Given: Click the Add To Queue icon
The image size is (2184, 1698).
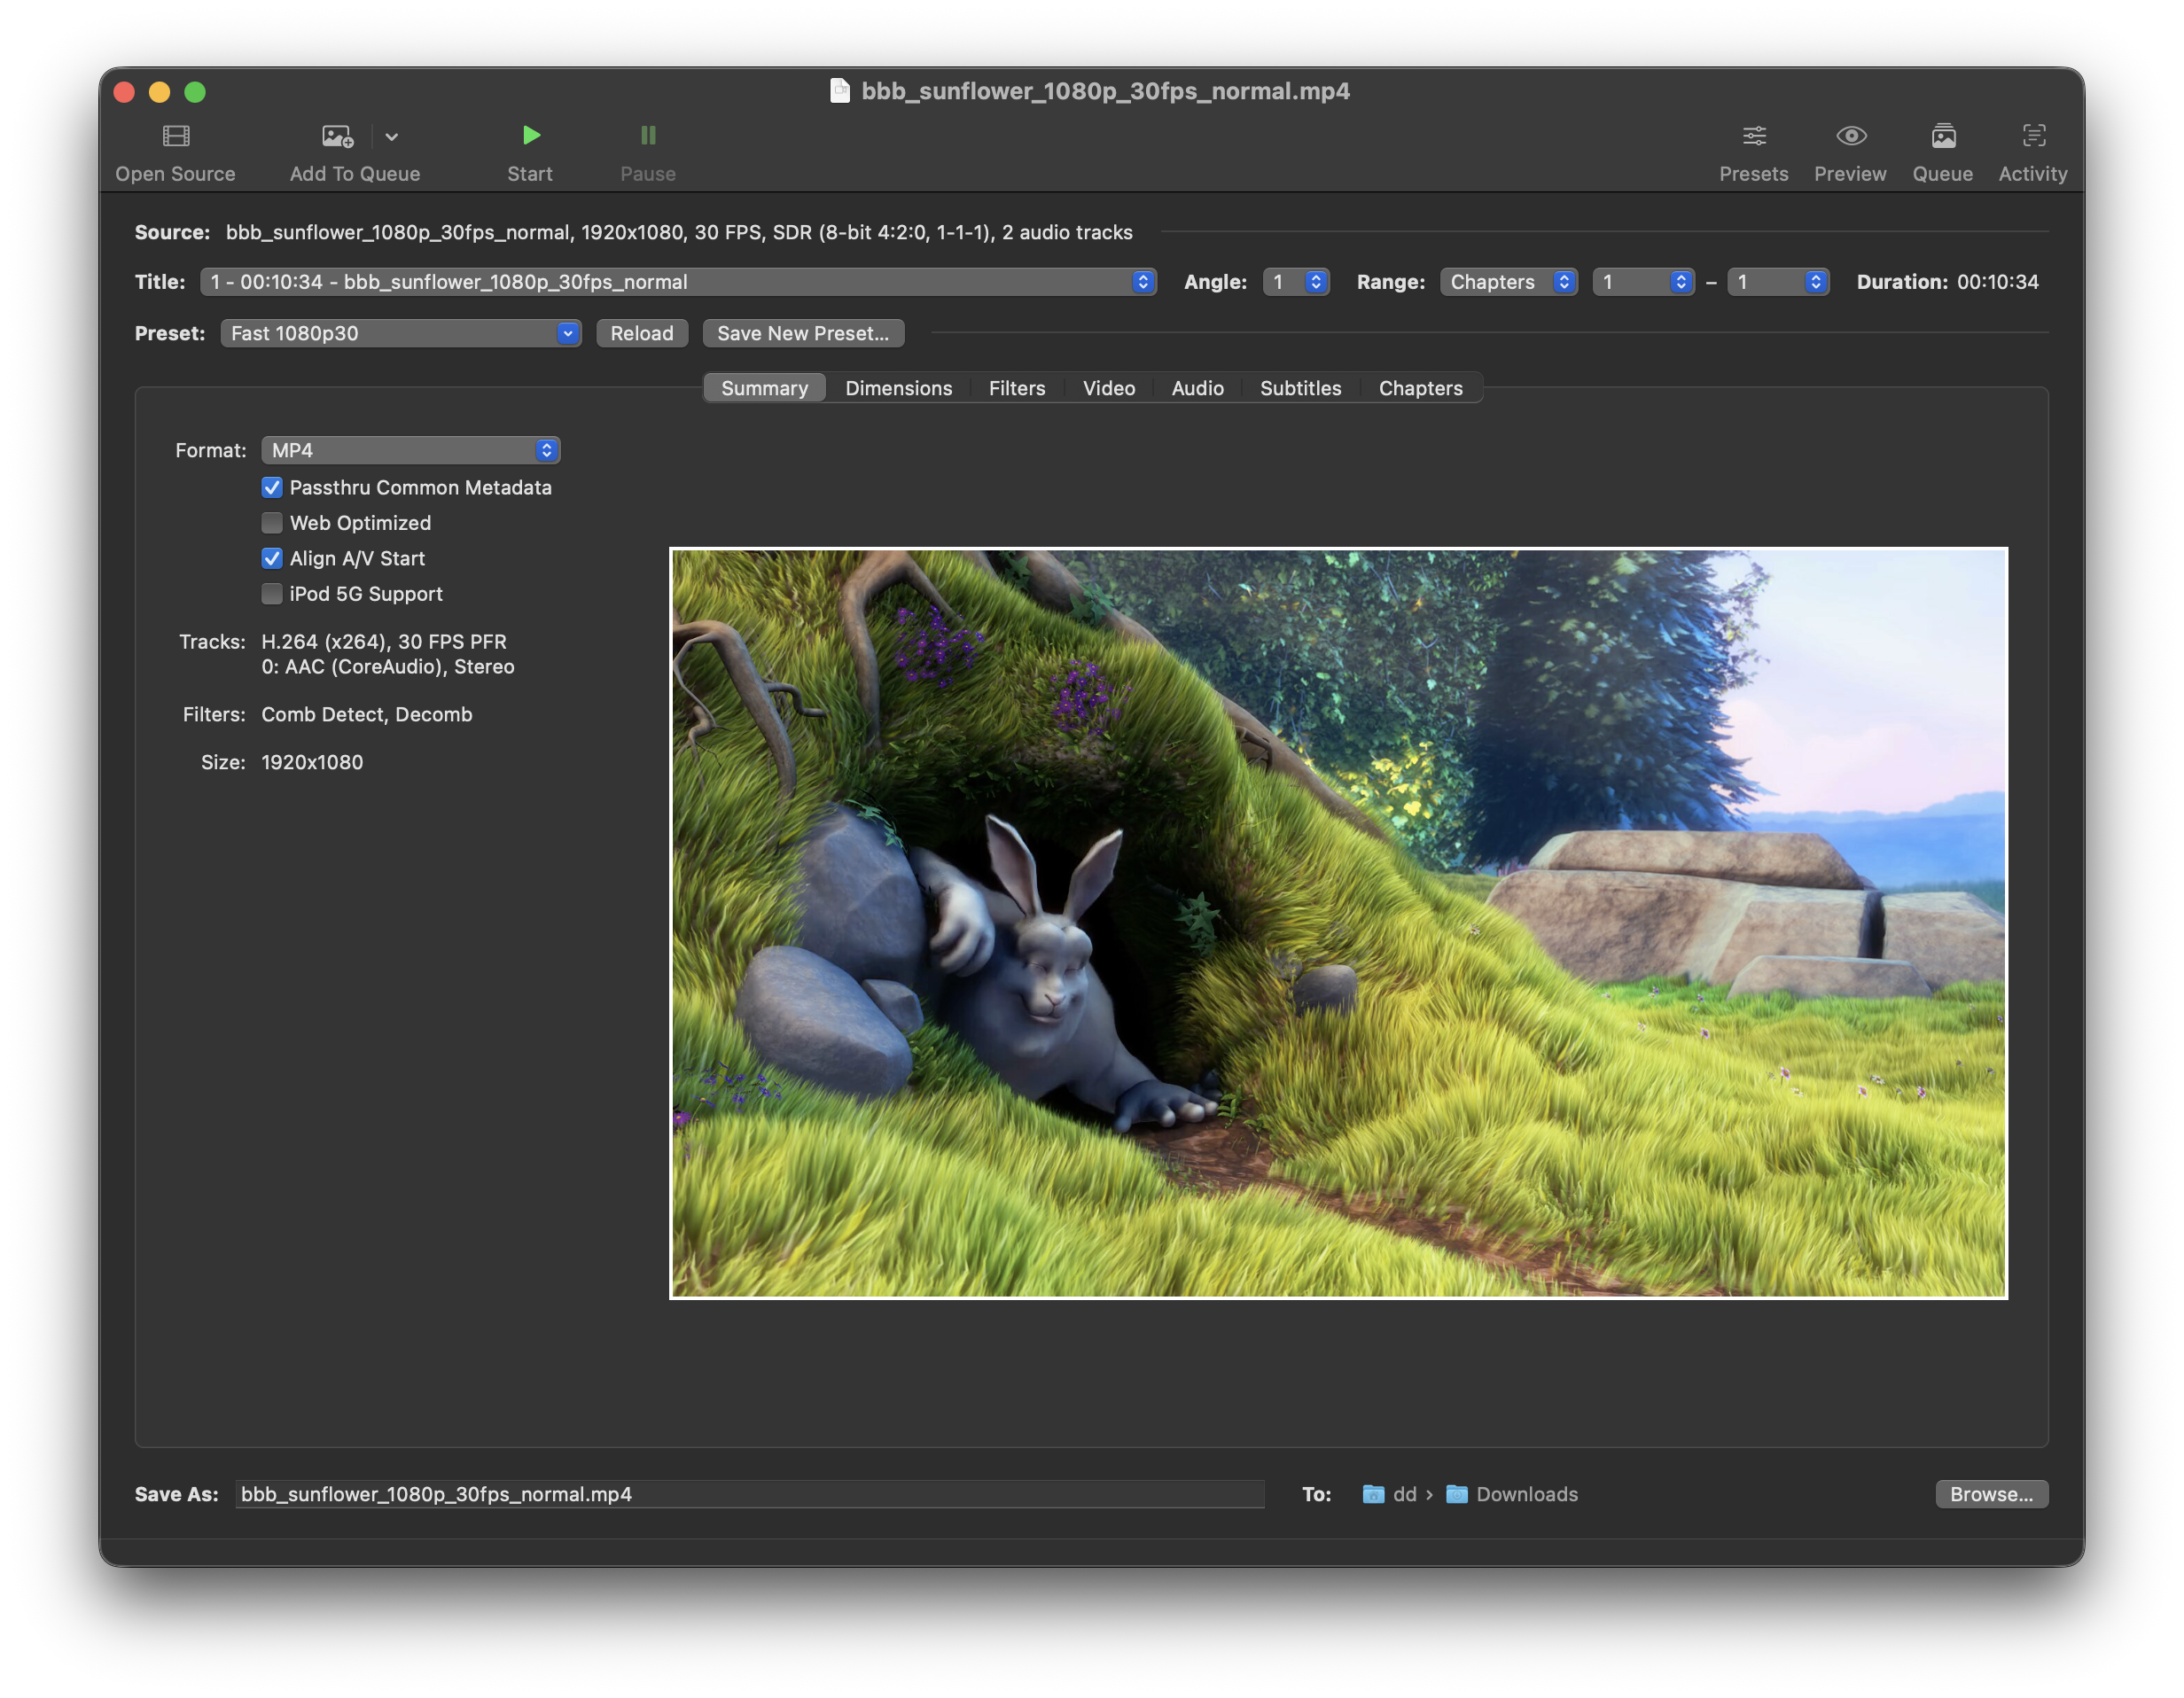Looking at the screenshot, I should (336, 136).
